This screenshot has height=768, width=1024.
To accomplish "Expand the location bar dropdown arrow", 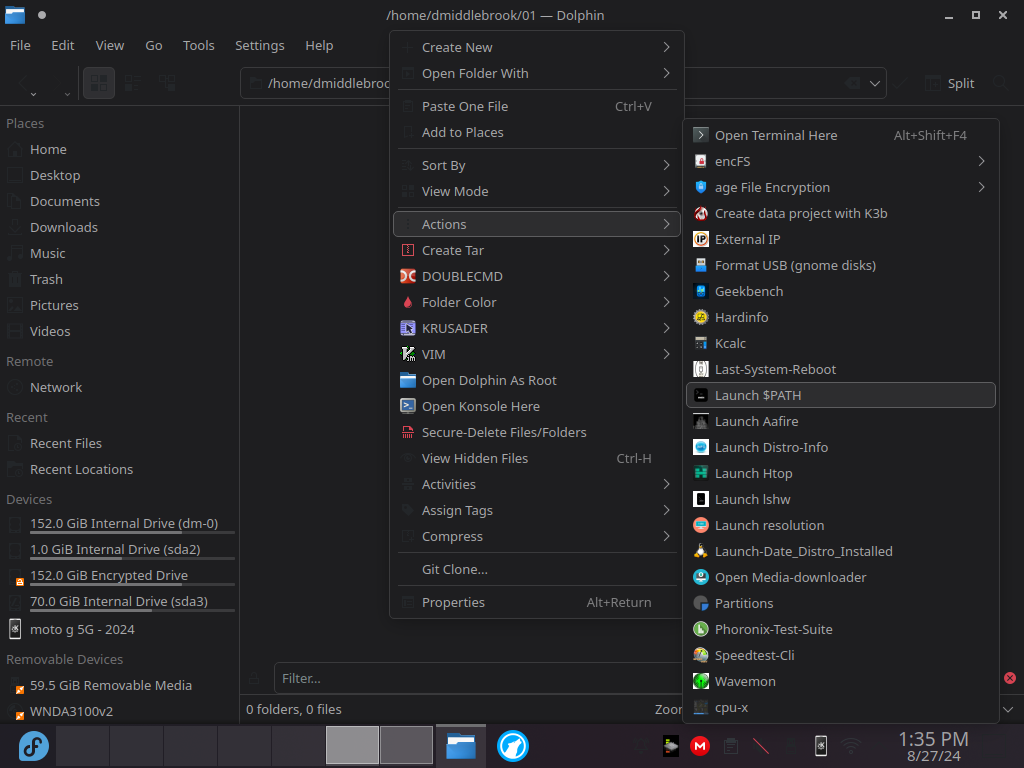I will tap(874, 84).
